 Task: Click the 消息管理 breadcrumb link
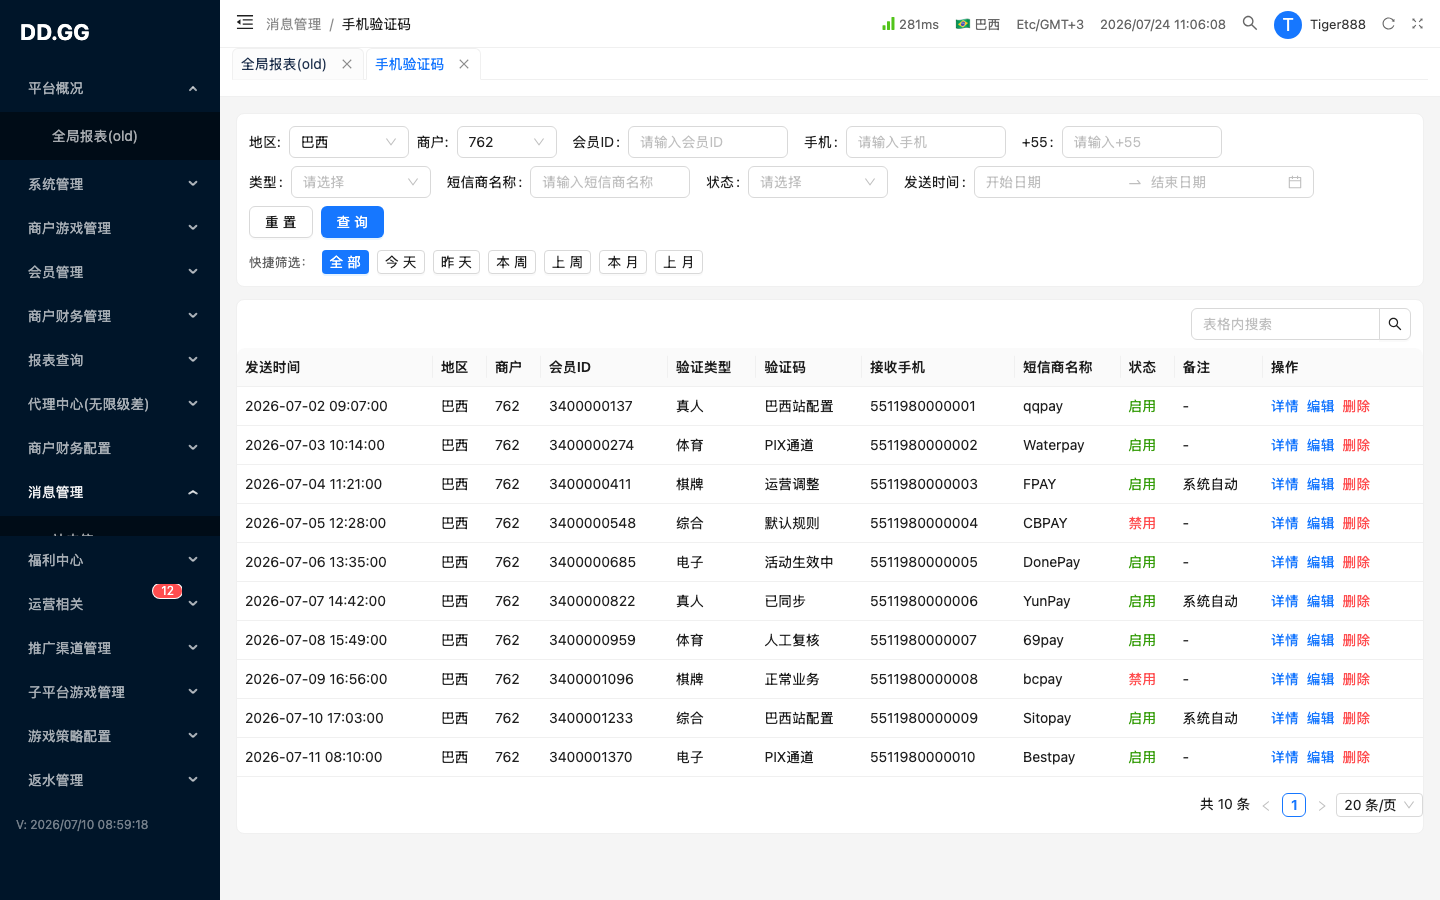tap(294, 24)
